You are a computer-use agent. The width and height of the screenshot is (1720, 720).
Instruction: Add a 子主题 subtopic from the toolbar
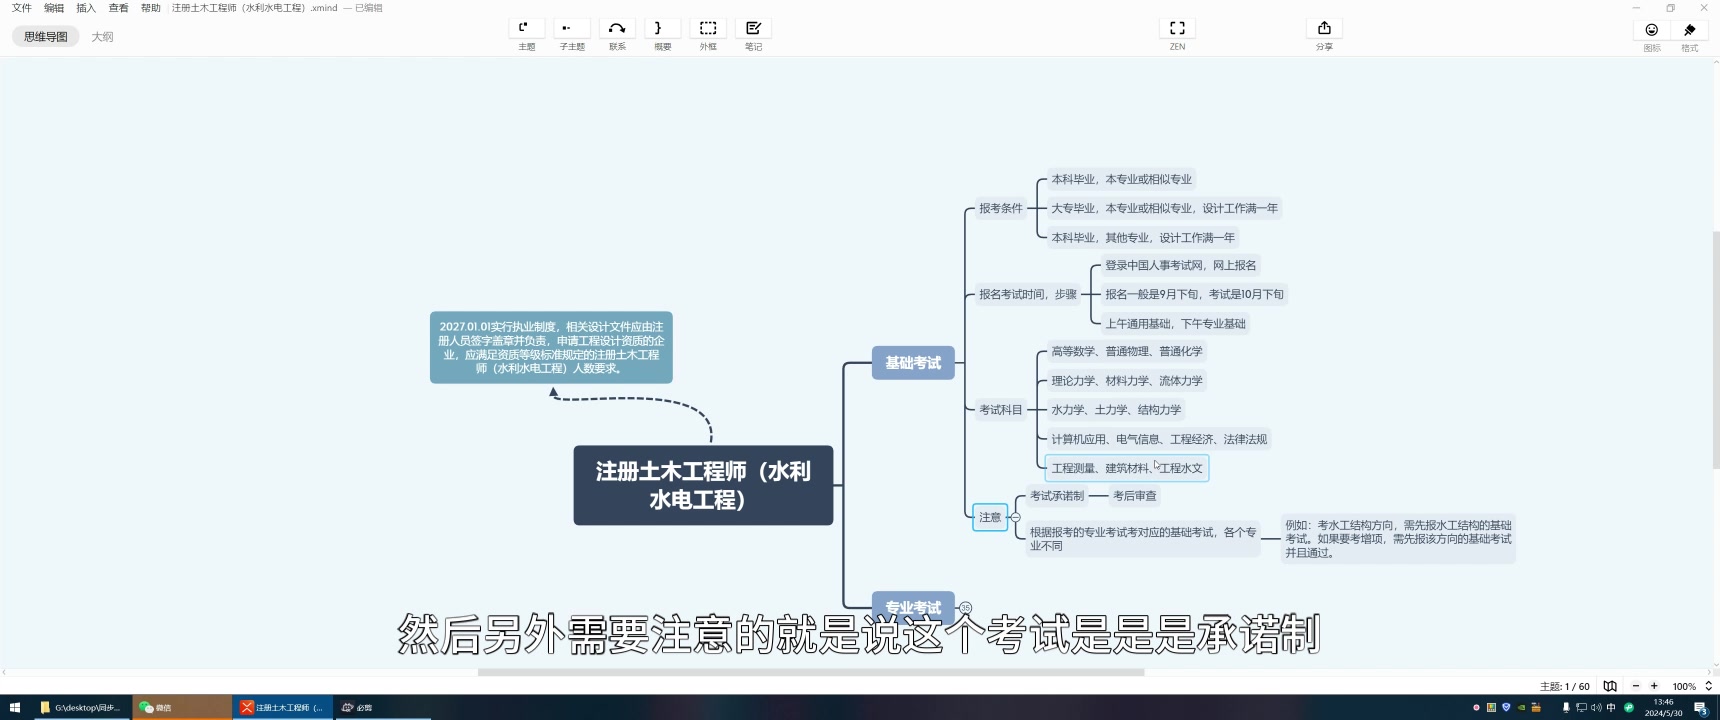(x=572, y=28)
